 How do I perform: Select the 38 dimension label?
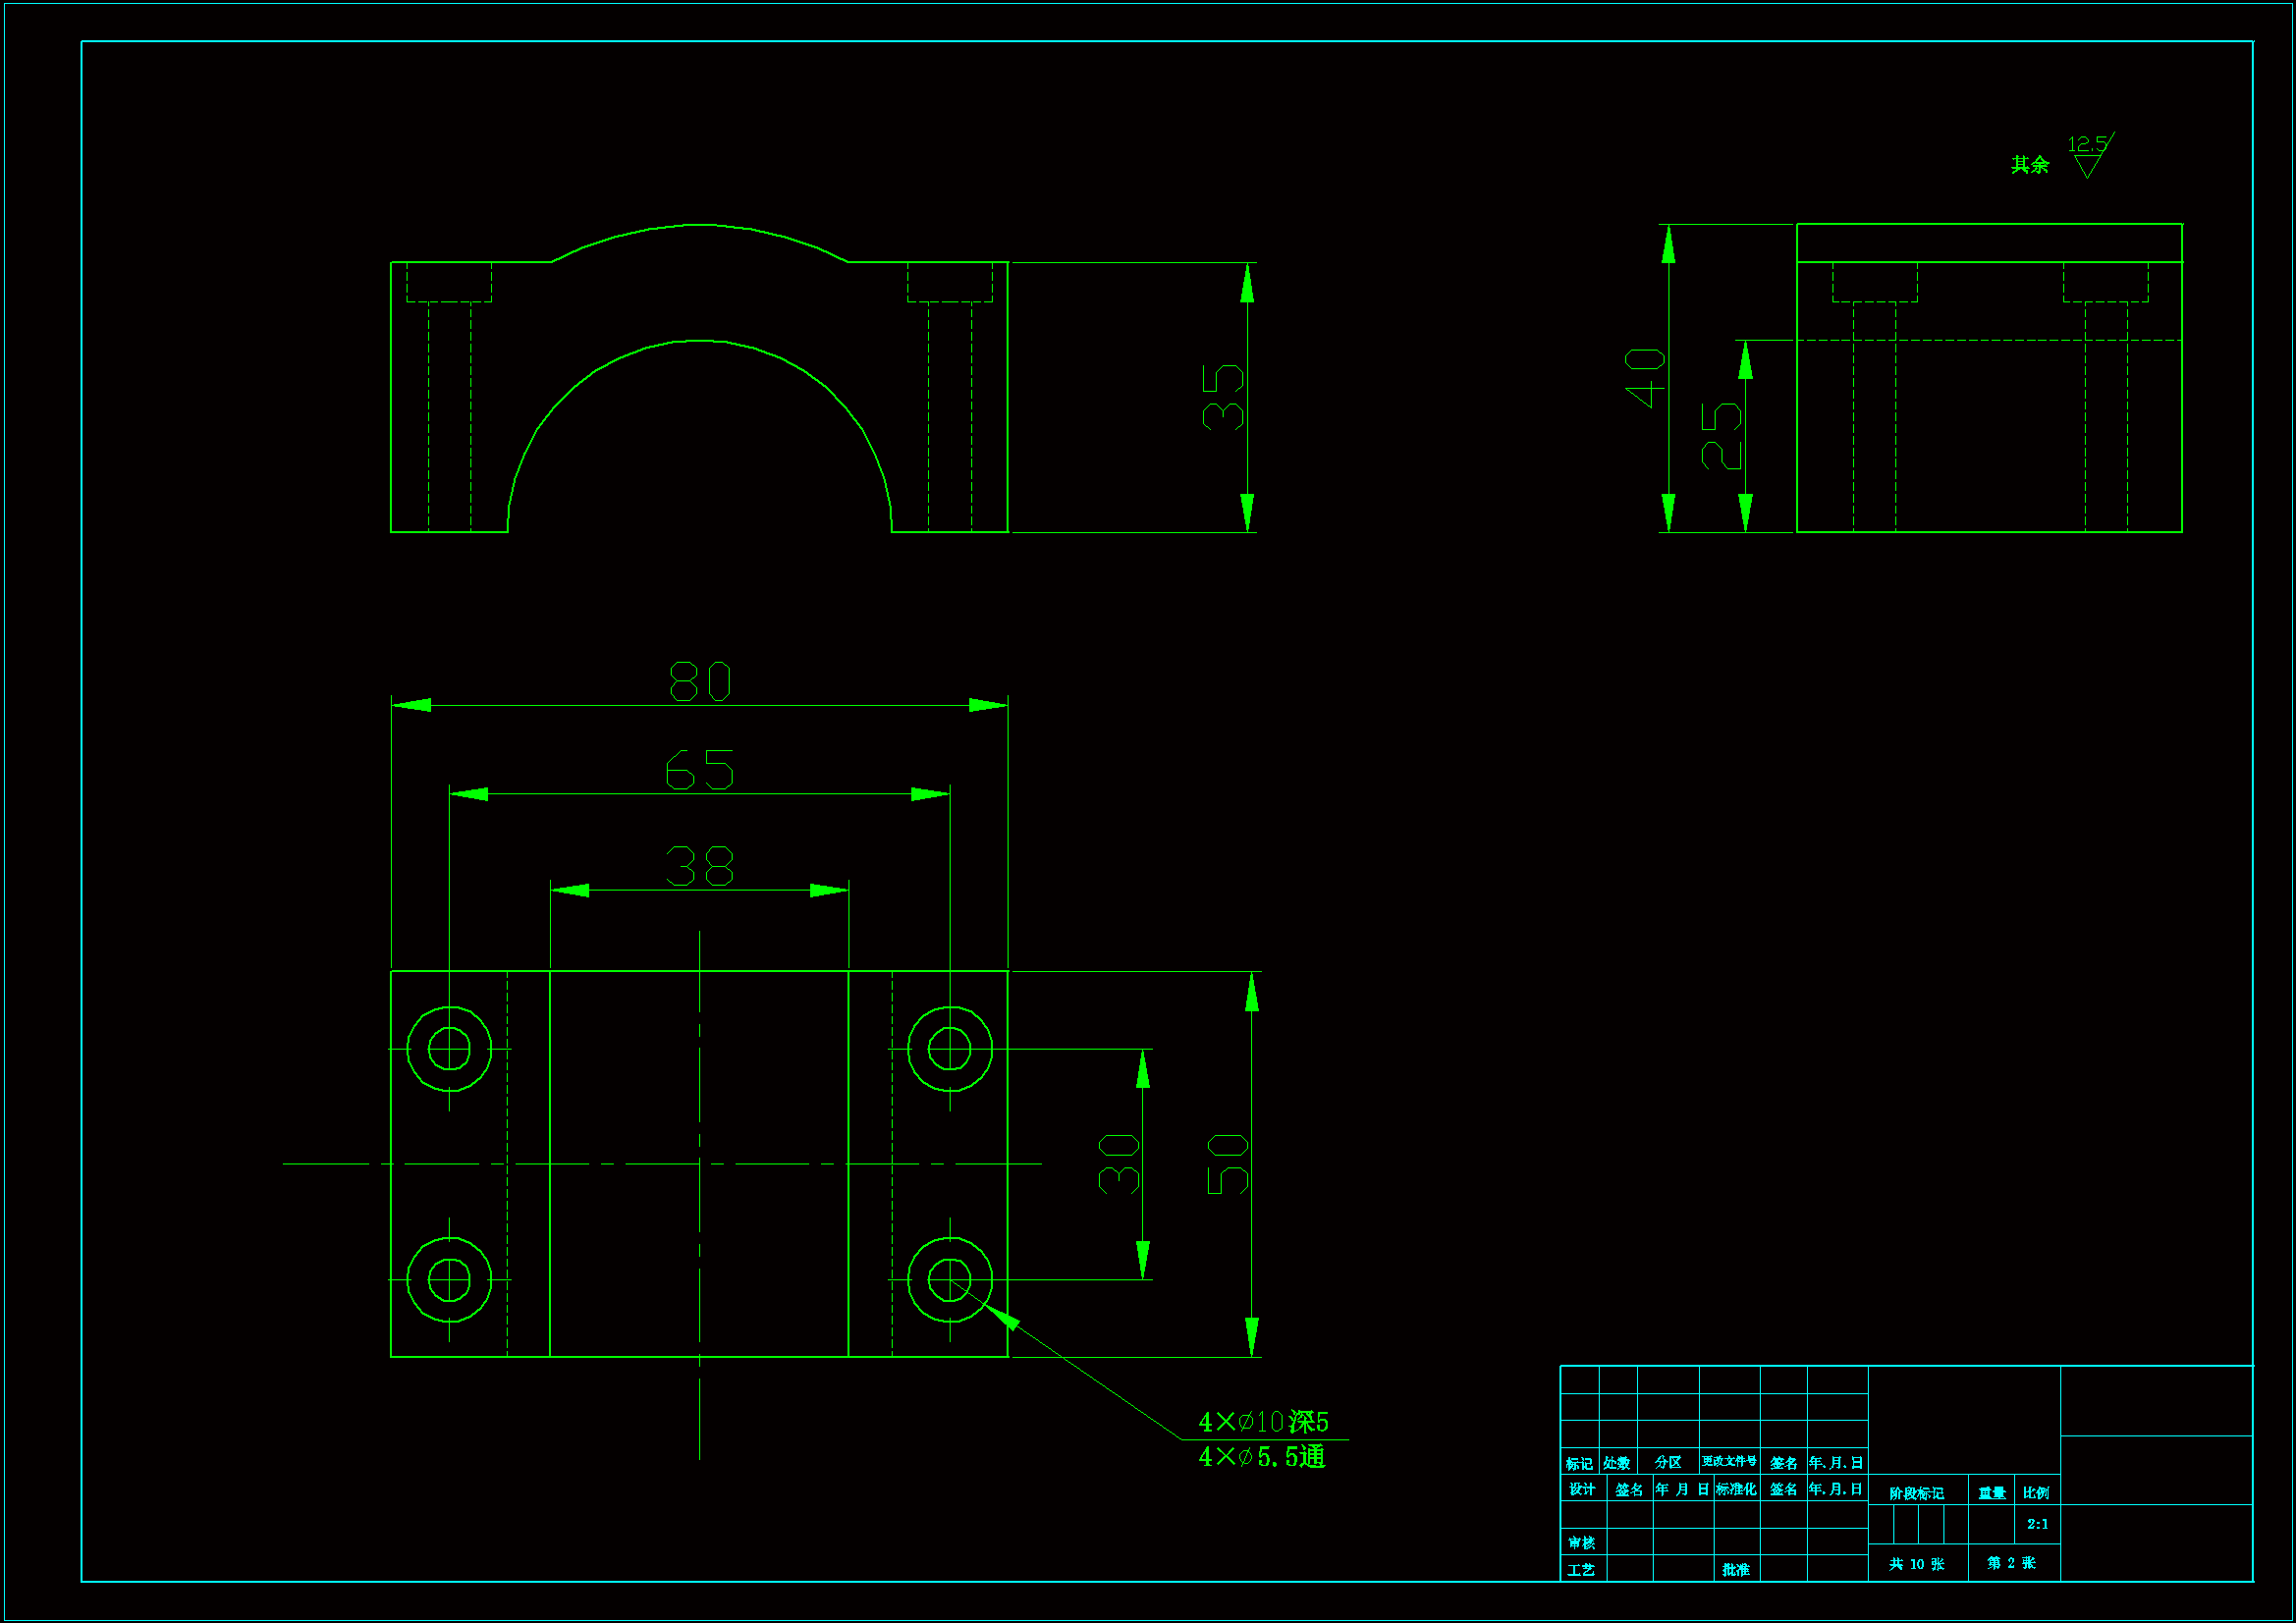click(699, 866)
